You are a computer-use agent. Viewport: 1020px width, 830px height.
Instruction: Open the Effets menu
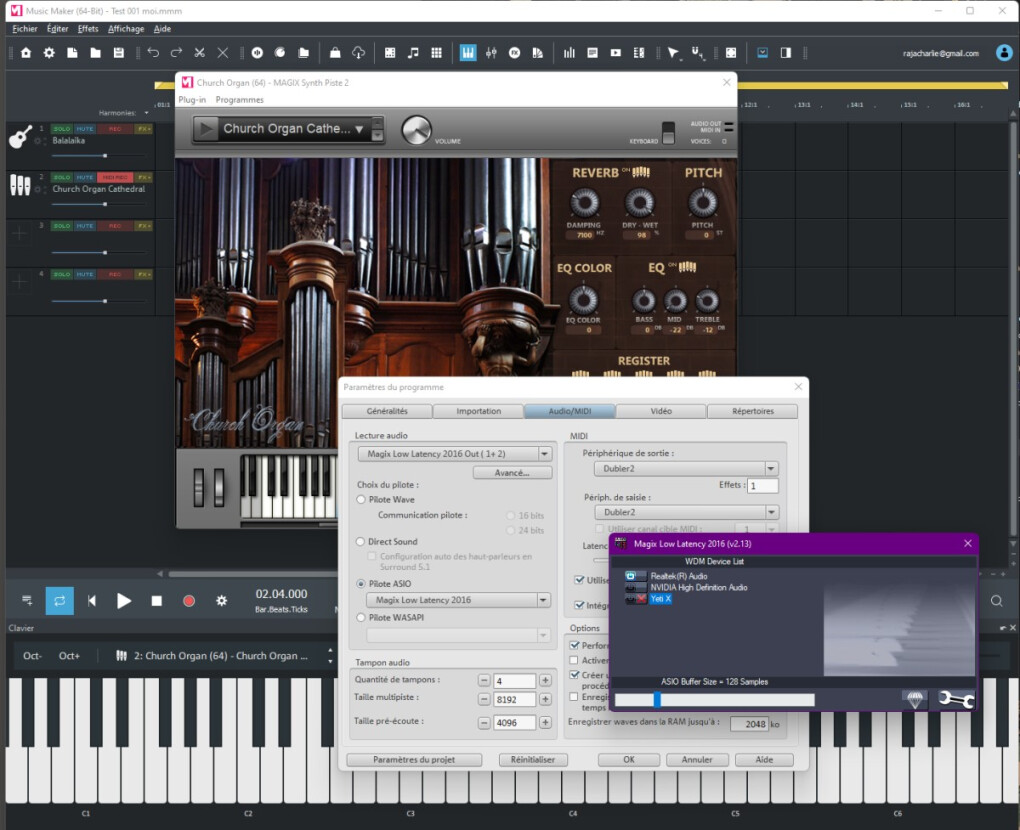tap(88, 29)
